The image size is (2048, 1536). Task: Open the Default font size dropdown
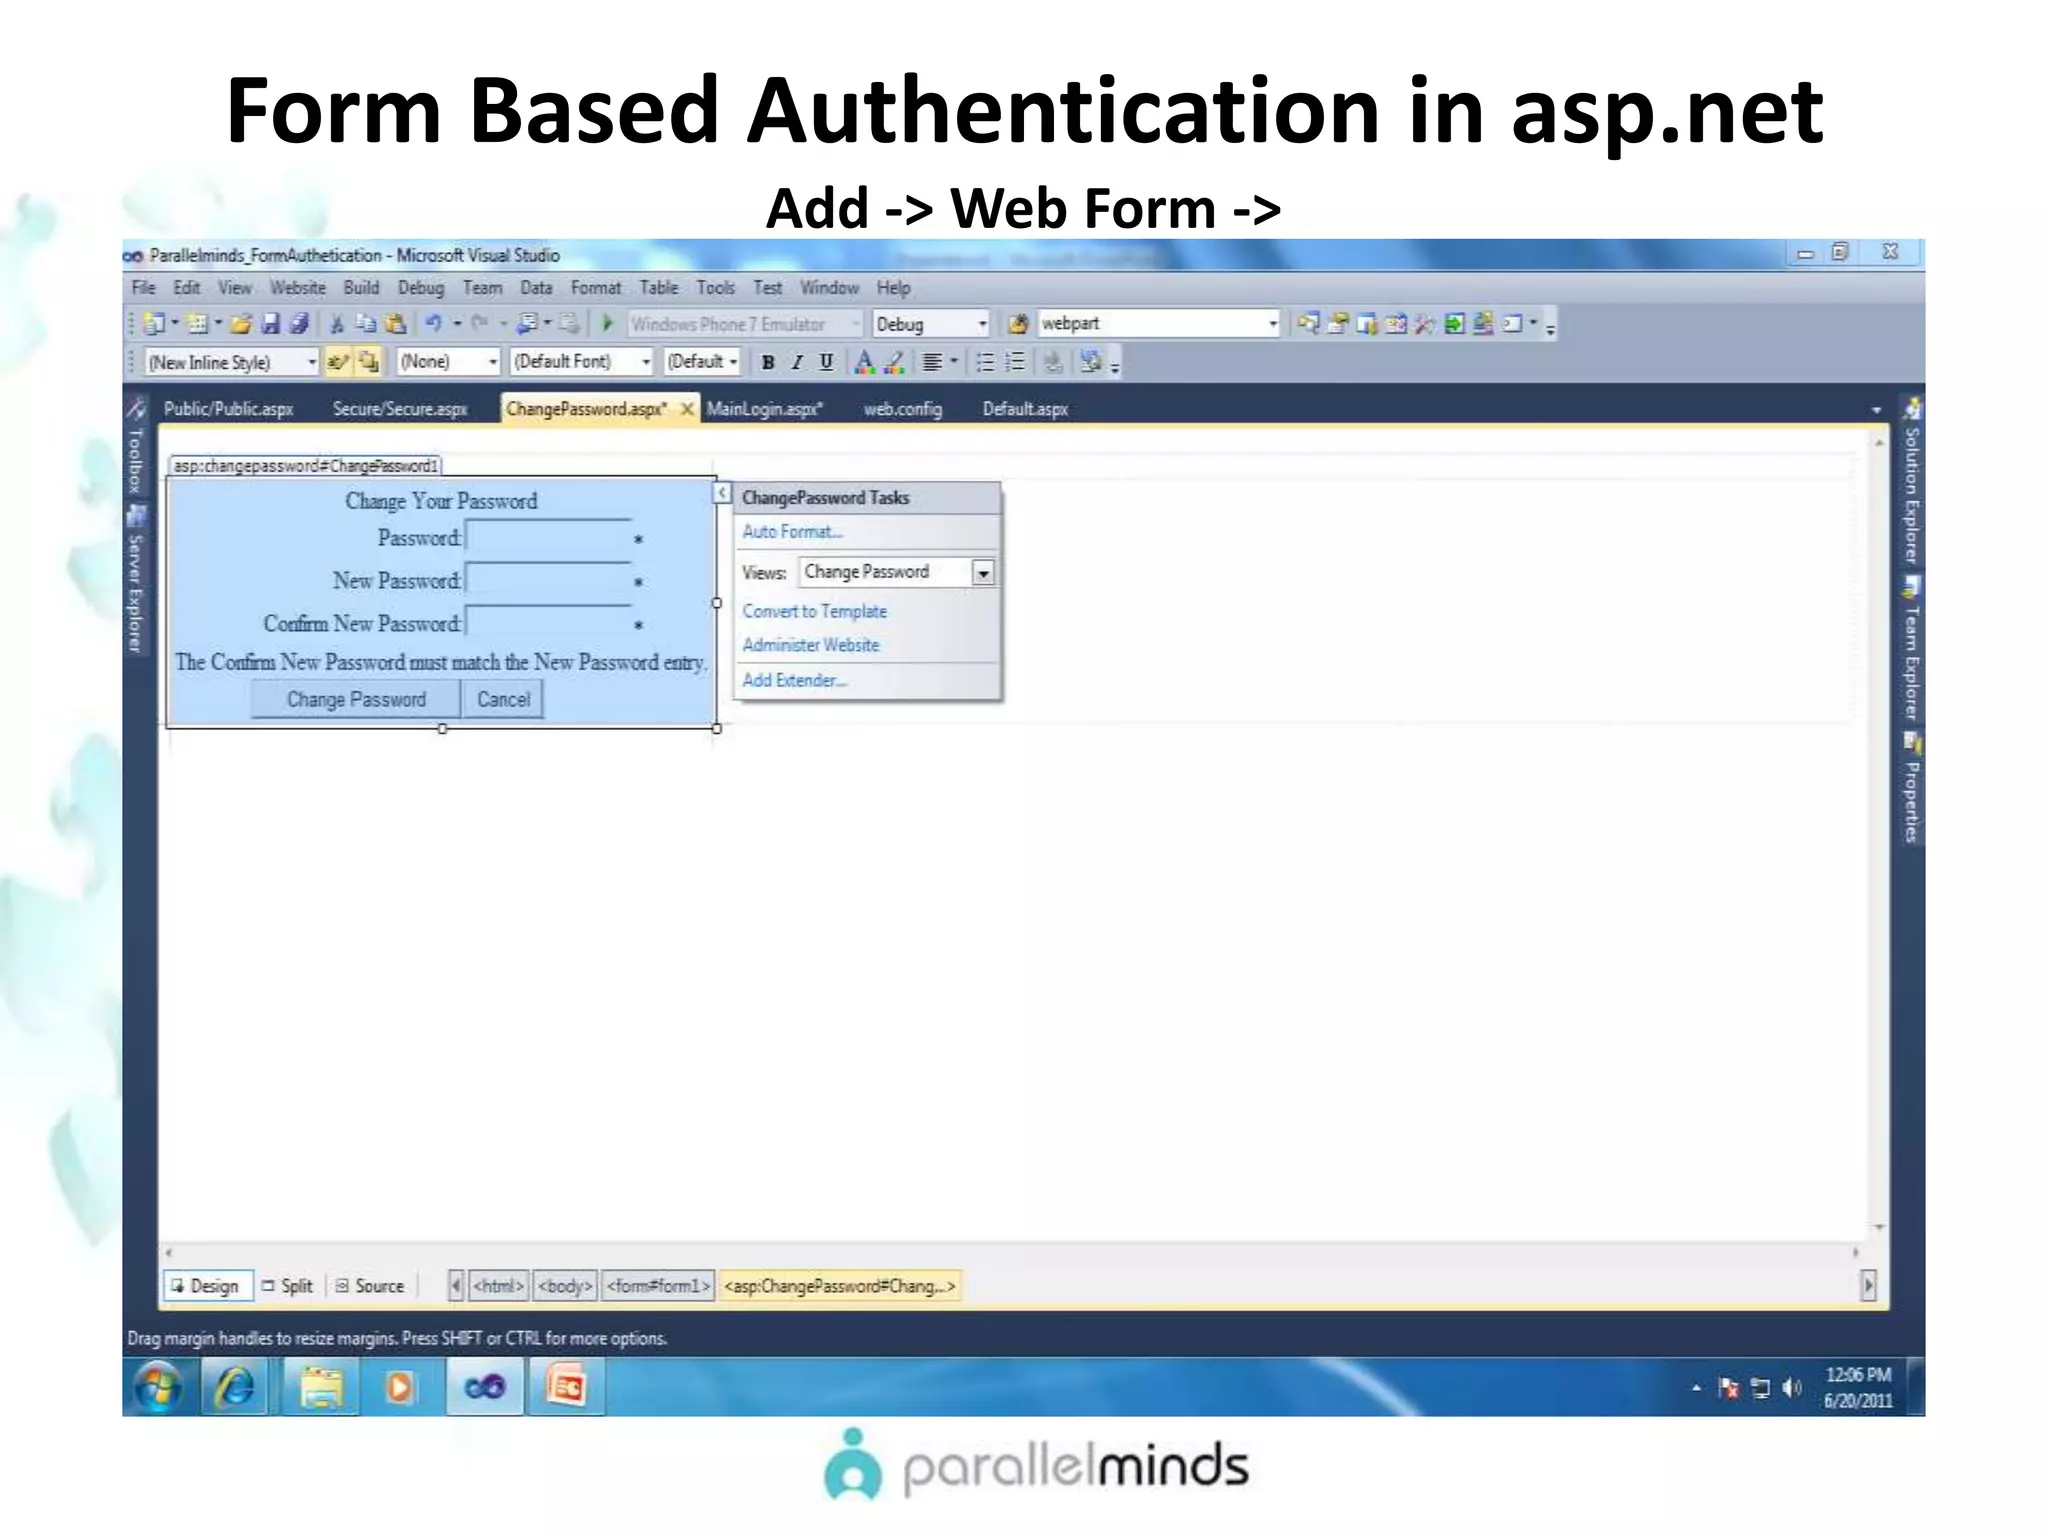tap(733, 362)
